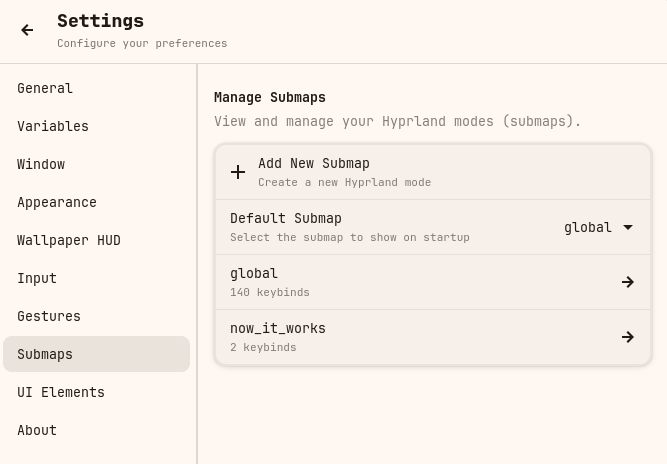Select the Input section

[37, 278]
